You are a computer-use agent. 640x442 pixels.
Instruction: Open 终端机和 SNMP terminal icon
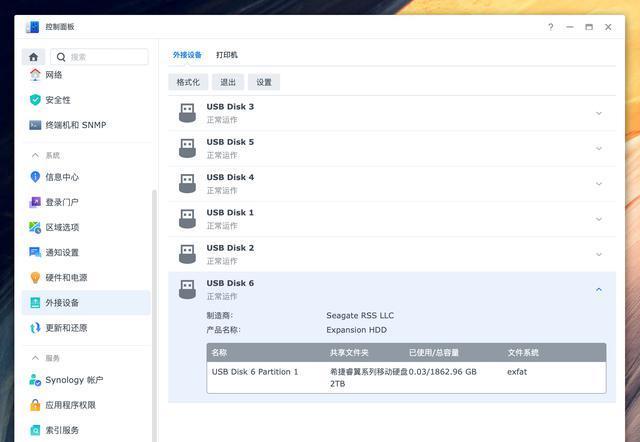pyautogui.click(x=35, y=125)
